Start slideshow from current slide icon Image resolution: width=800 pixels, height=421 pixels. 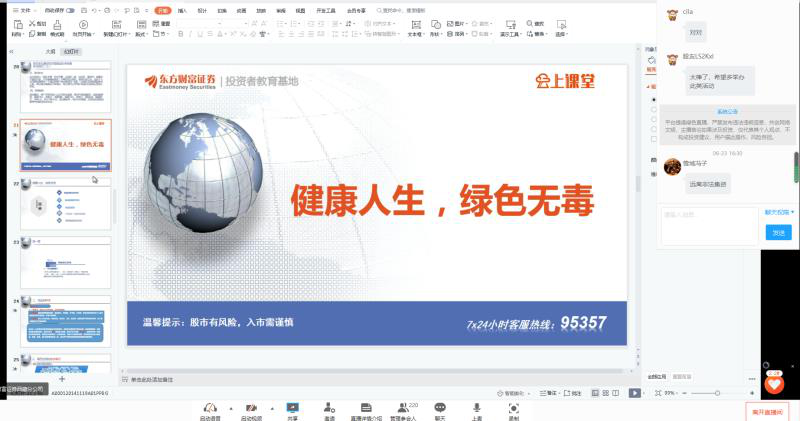point(84,24)
